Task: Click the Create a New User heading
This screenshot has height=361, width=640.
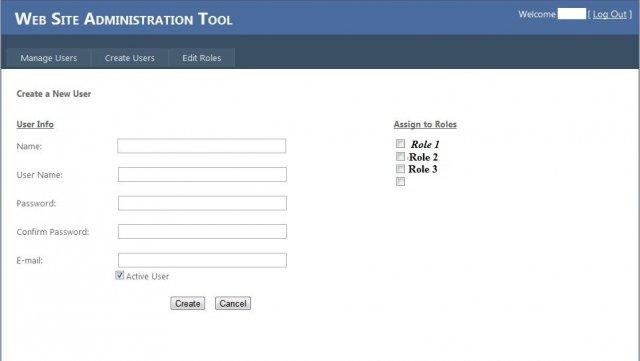Action: coord(54,94)
